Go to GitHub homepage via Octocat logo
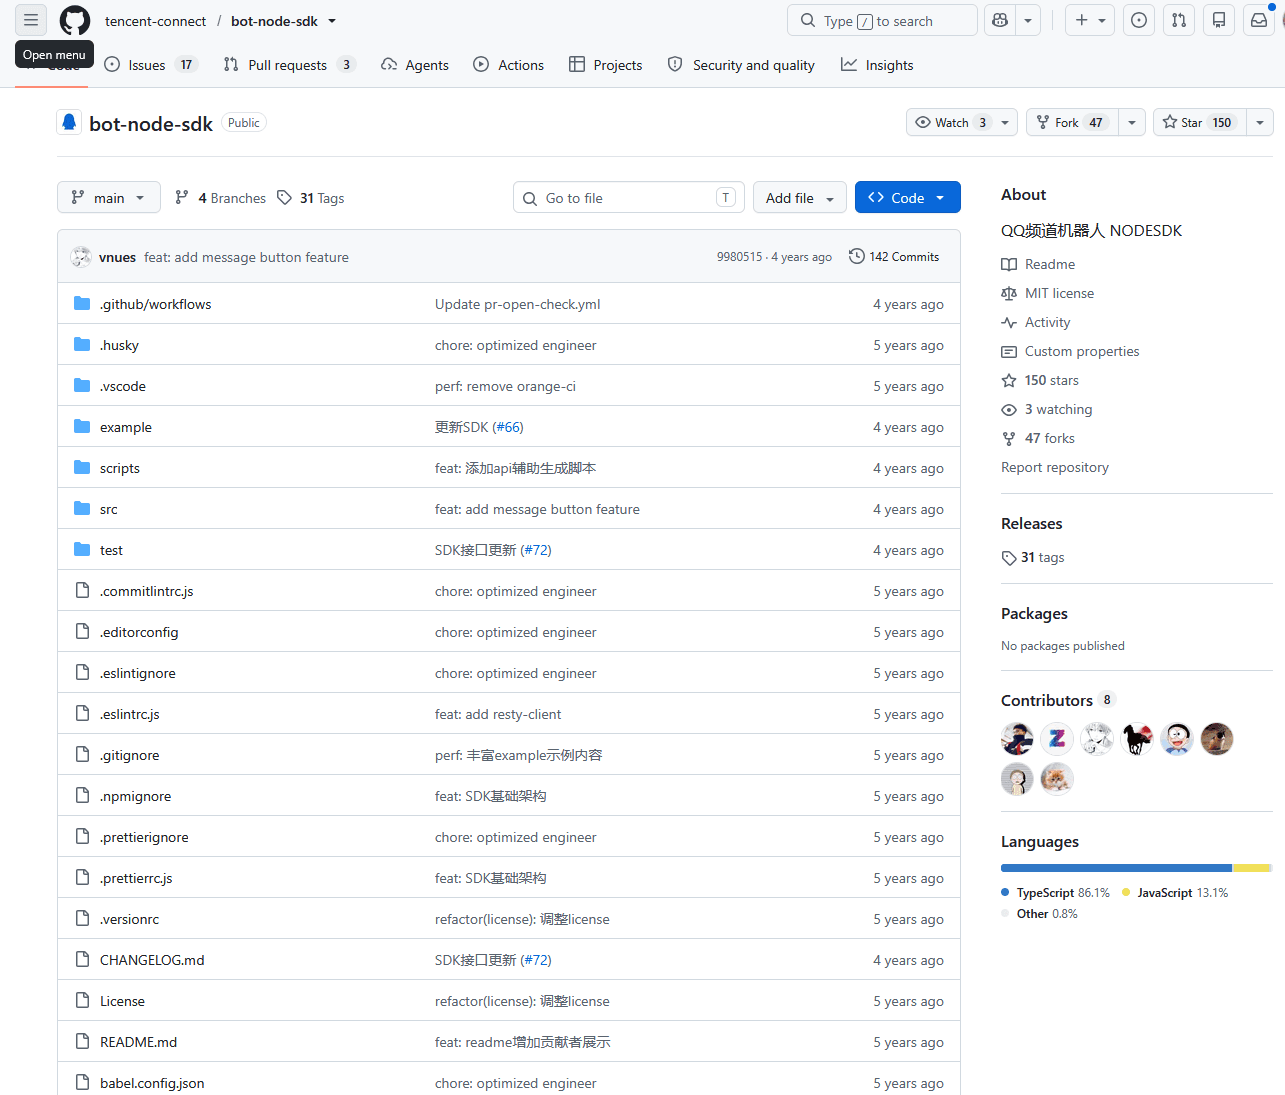Screen dimensions: 1285x1095 [x=75, y=20]
